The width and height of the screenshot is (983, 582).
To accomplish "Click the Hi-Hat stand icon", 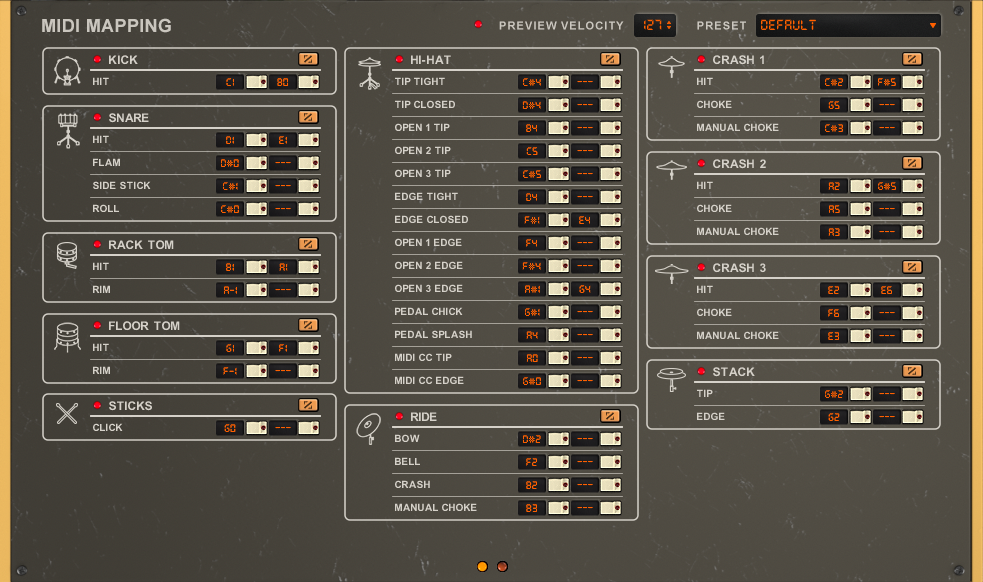I will coord(369,75).
